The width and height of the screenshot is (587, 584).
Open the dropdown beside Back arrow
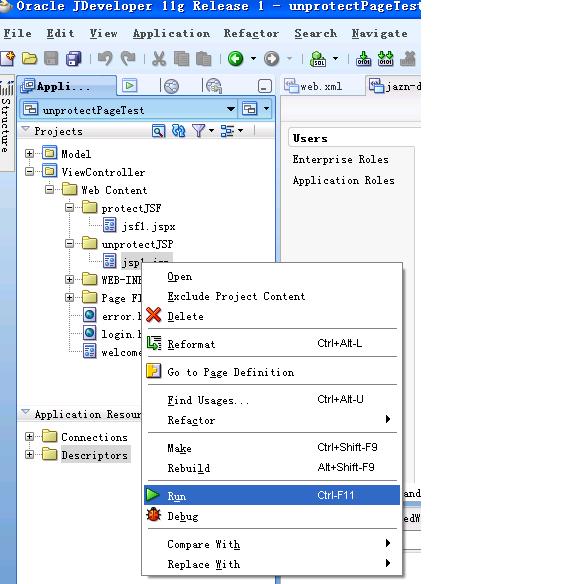click(253, 59)
